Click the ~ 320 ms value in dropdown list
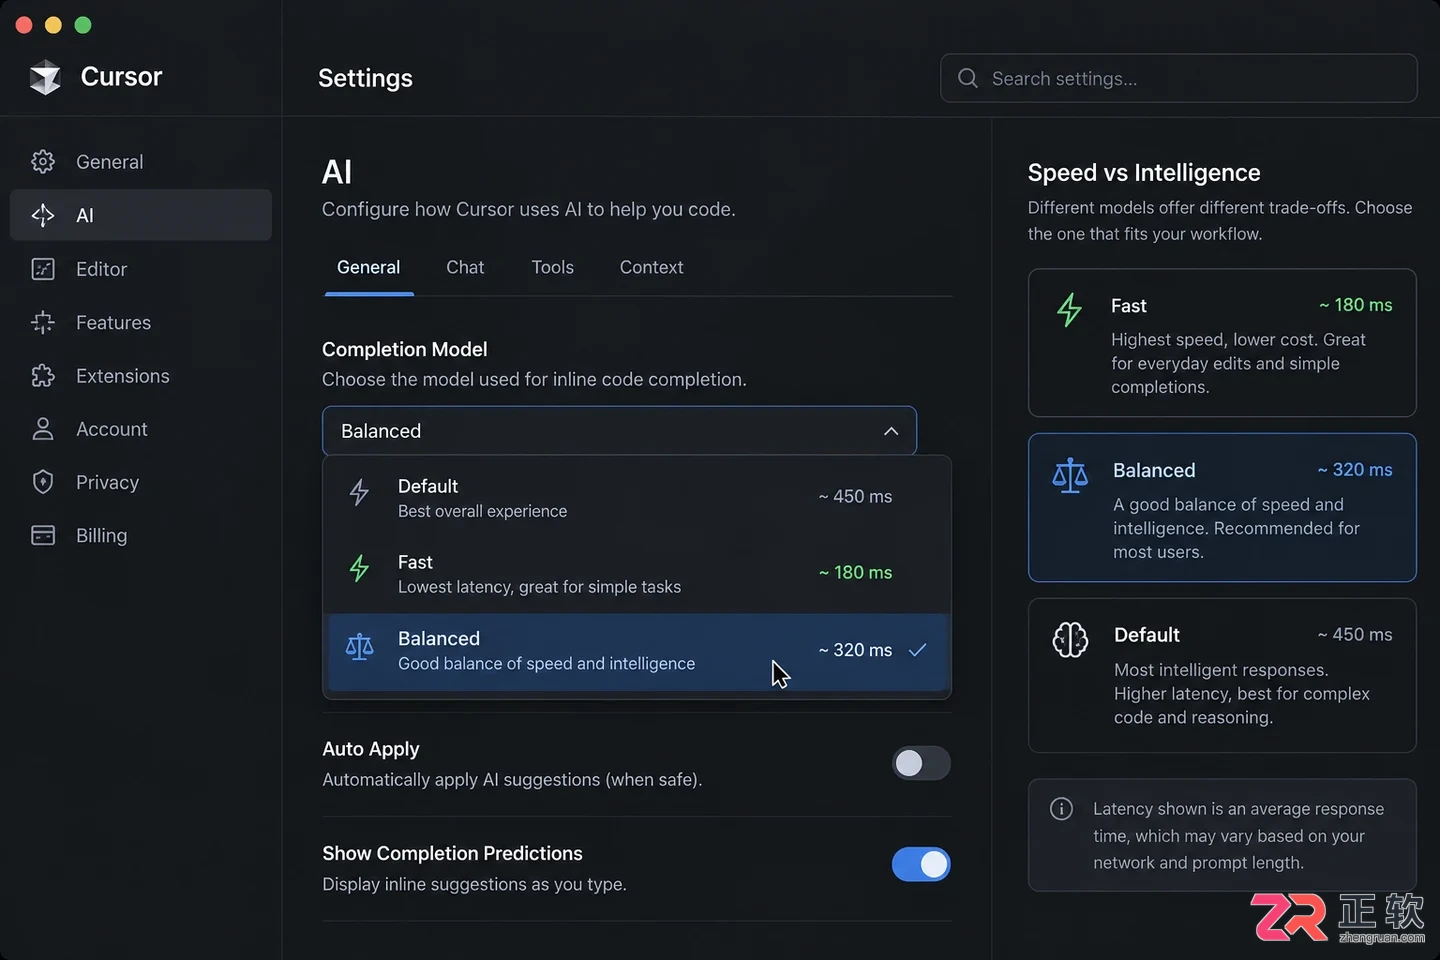The height and width of the screenshot is (960, 1440). 855,650
